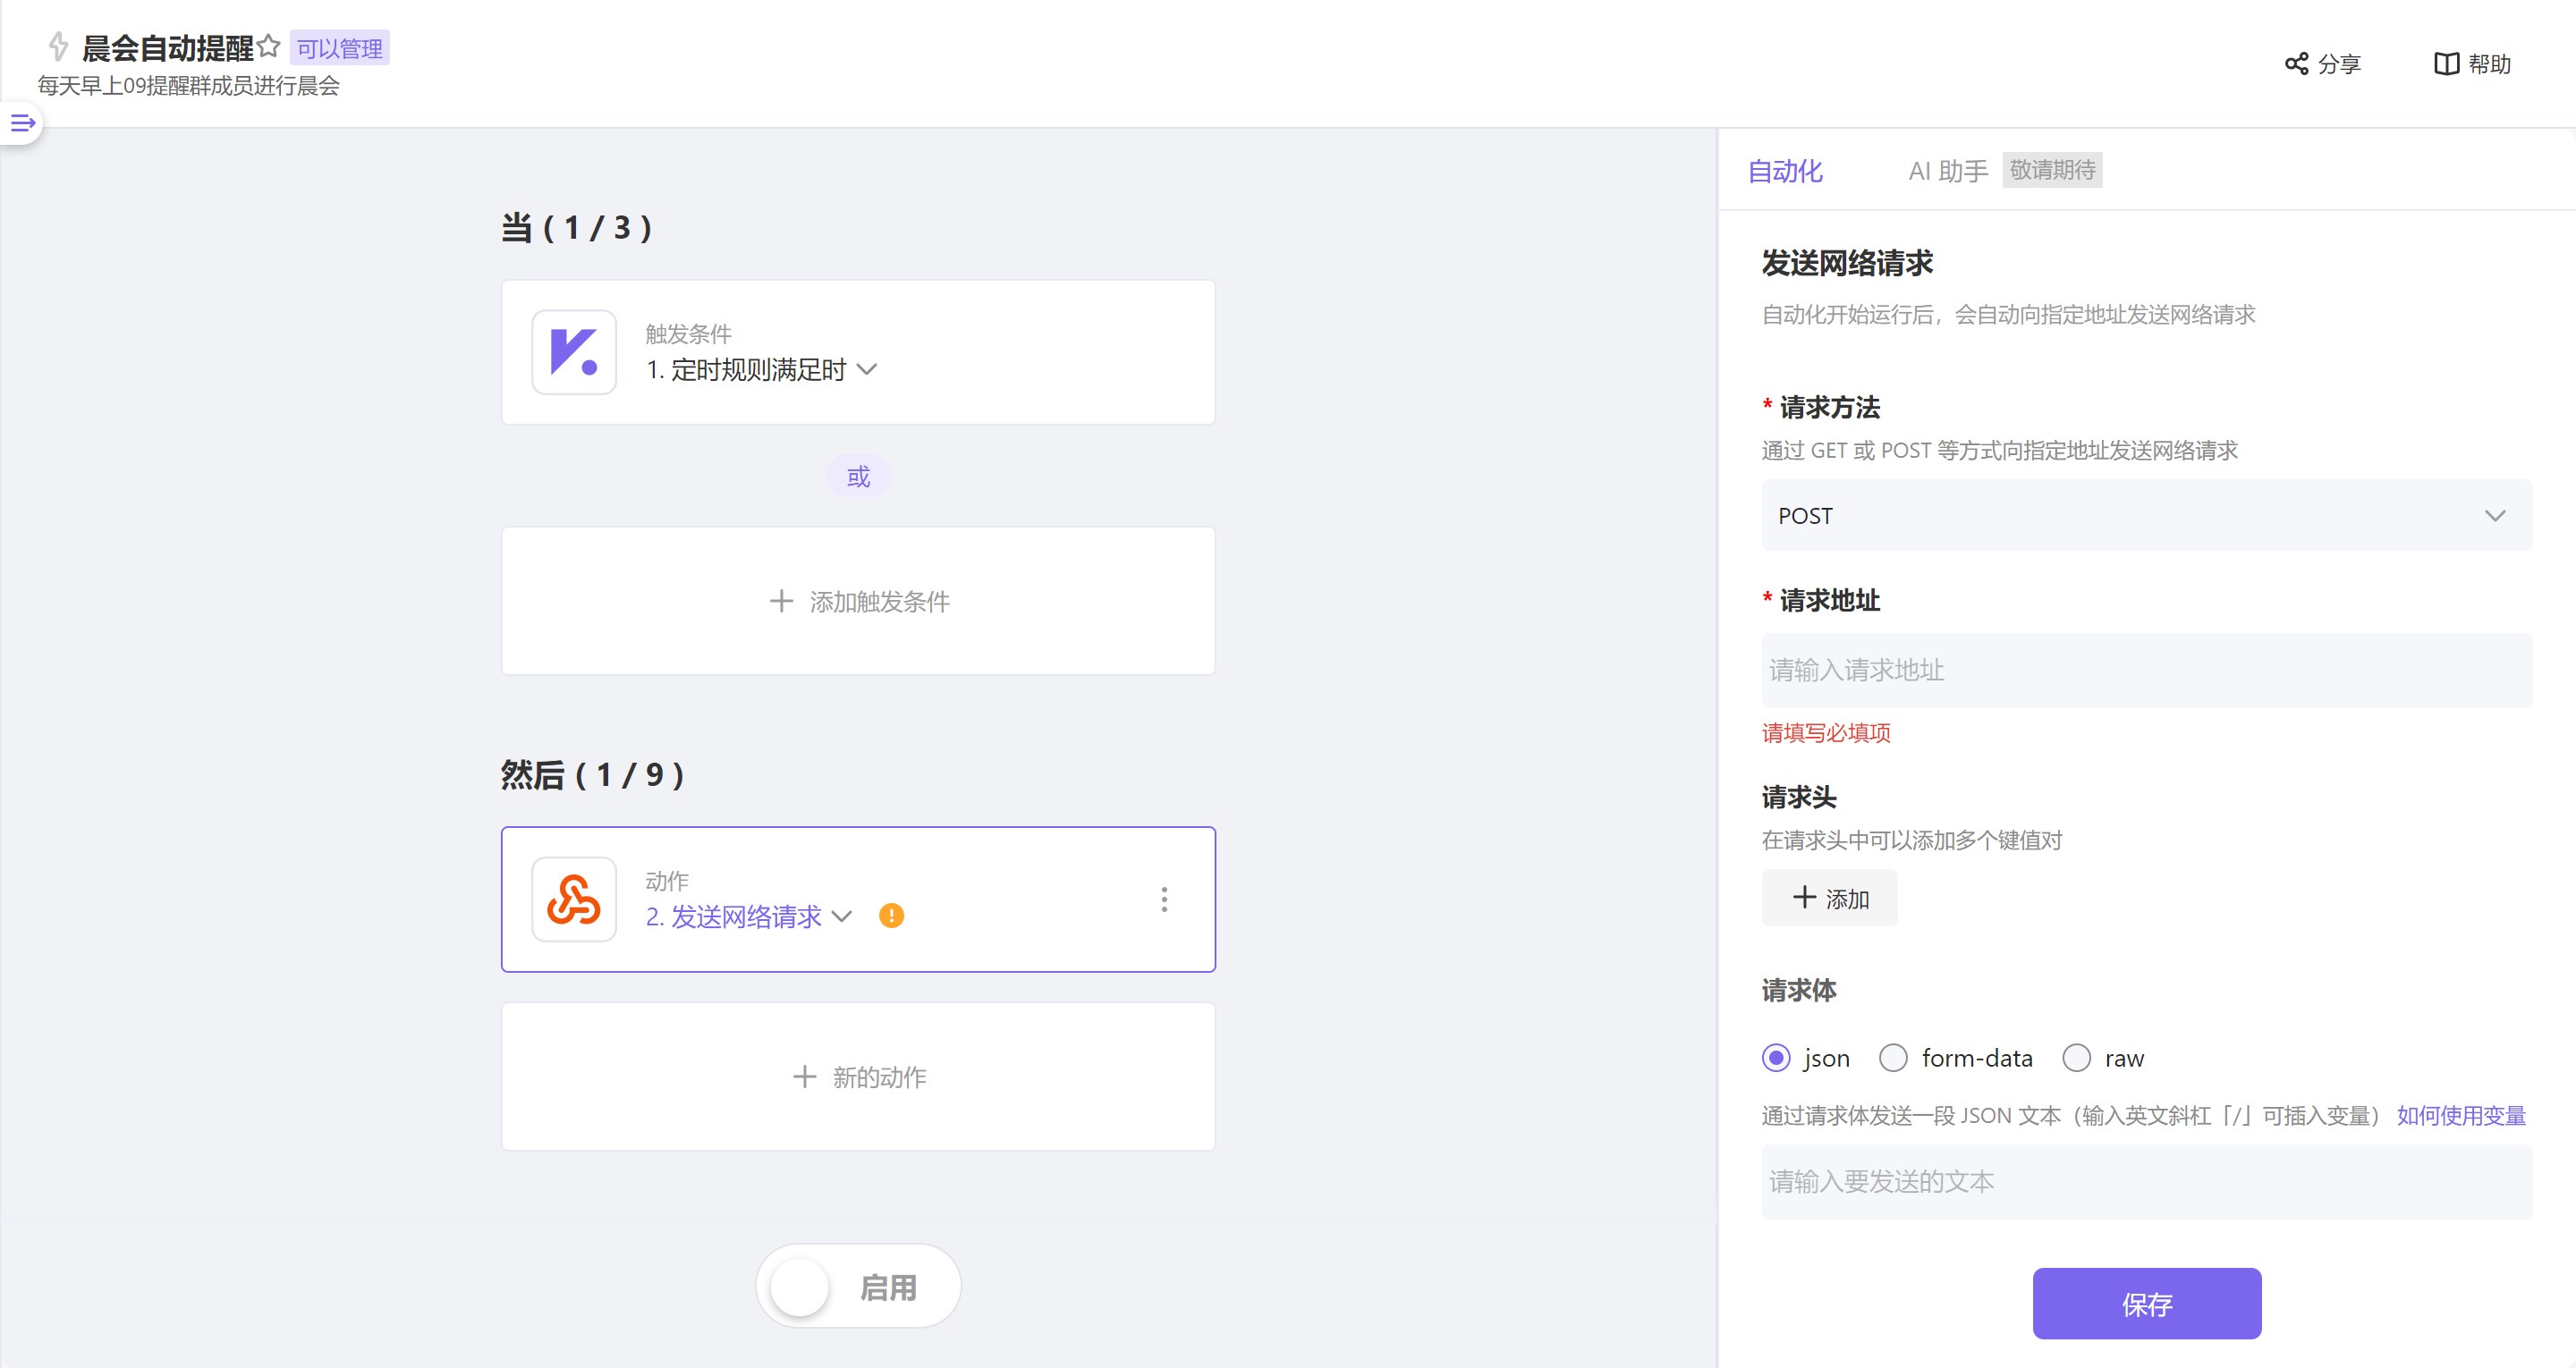Click the timed trigger icon on the trigger card
The image size is (2576, 1368).
574,352
